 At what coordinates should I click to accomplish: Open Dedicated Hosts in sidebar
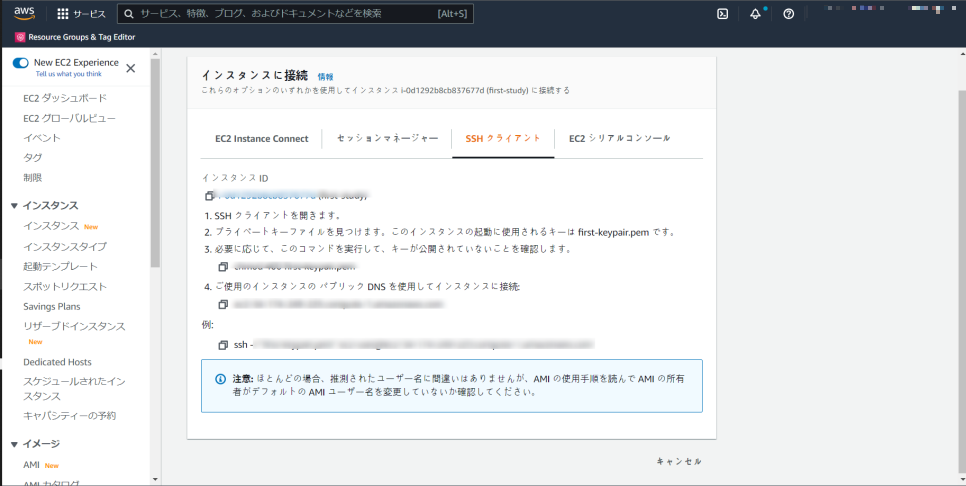[57, 362]
